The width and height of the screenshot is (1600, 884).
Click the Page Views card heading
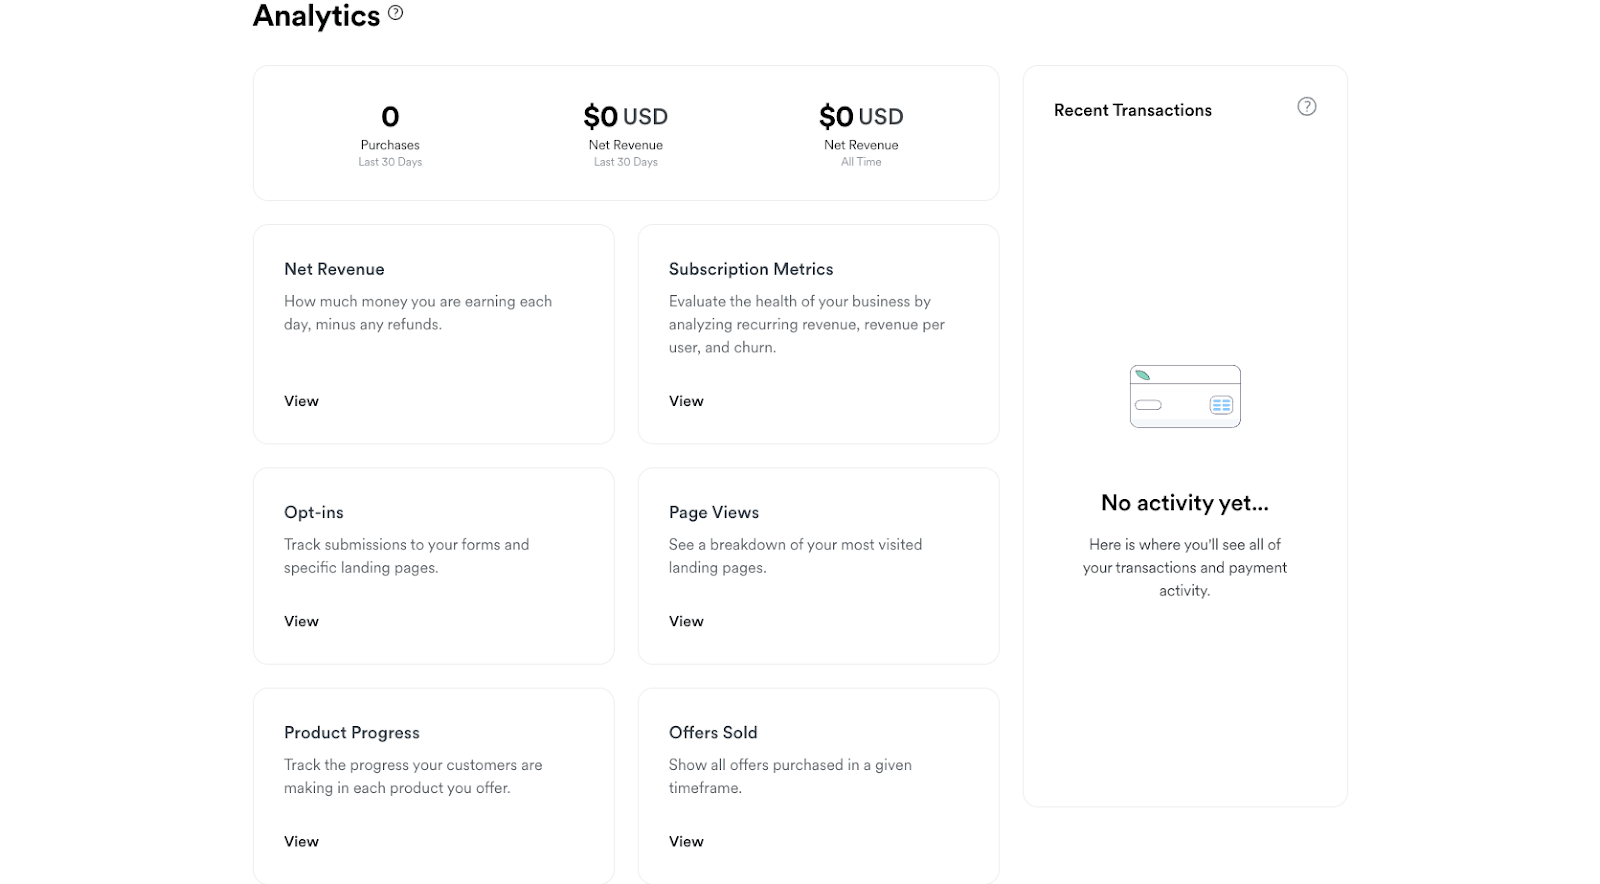click(x=712, y=511)
